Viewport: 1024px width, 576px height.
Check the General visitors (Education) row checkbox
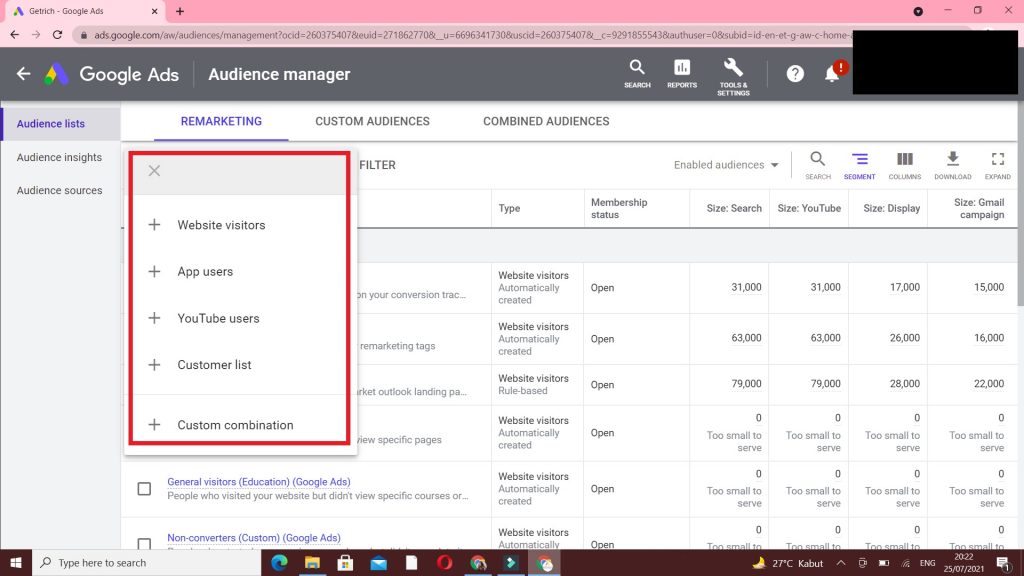click(144, 489)
